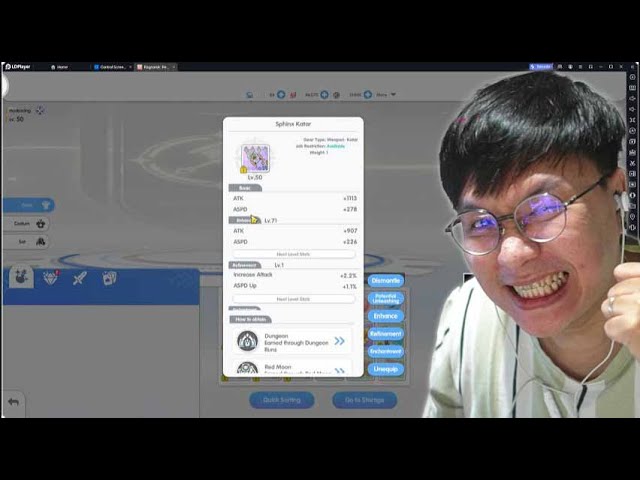
Task: Select the cards tab icon
Action: [109, 278]
